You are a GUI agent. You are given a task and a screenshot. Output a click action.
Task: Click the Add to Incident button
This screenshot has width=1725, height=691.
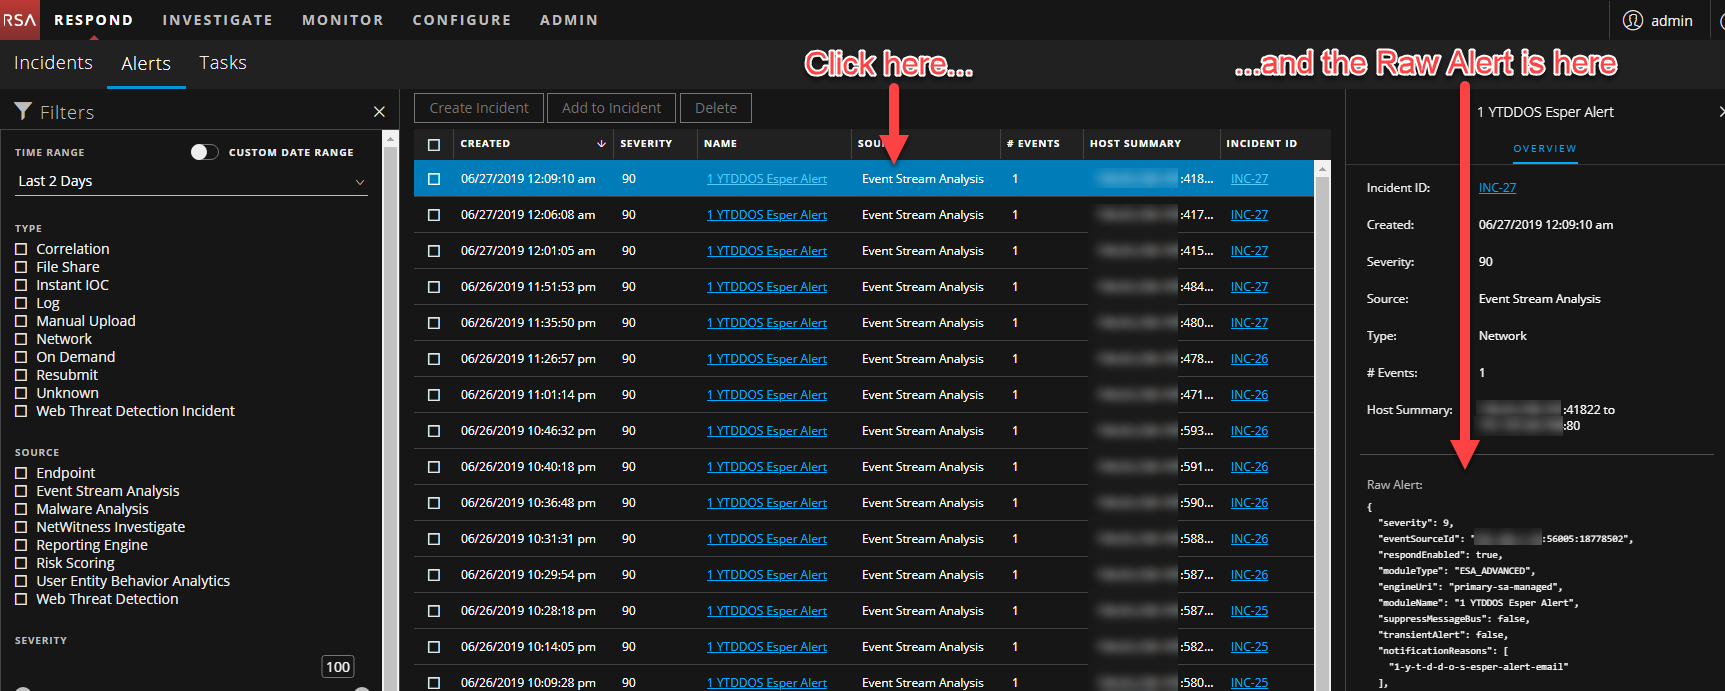click(x=611, y=108)
